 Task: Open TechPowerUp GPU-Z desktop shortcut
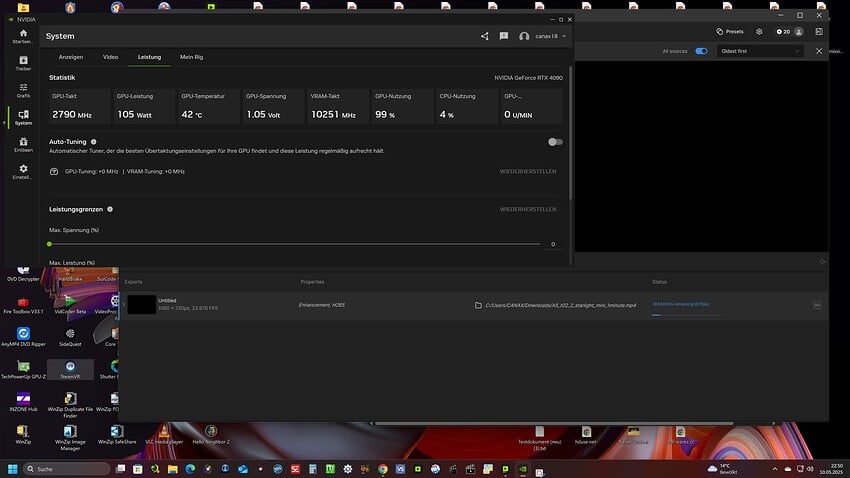[23, 369]
